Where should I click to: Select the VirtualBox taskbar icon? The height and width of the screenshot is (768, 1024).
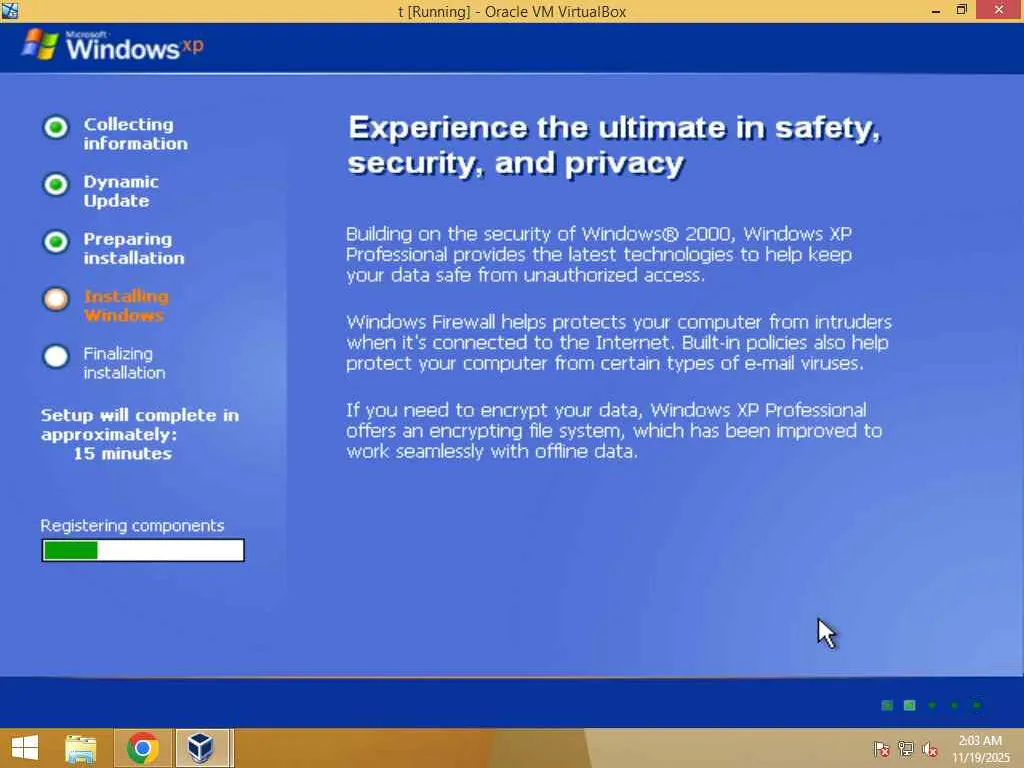tap(201, 748)
